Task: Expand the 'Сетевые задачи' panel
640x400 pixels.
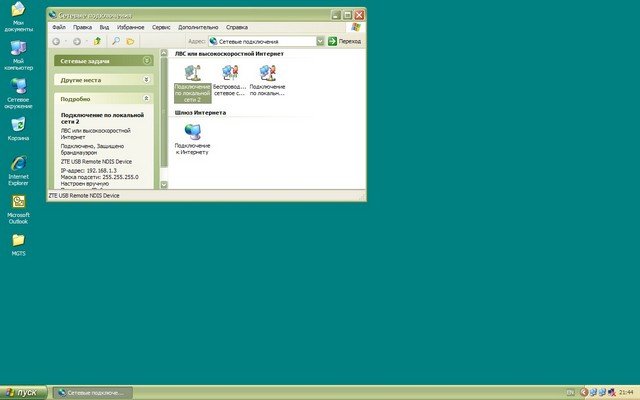Action: coord(147,60)
